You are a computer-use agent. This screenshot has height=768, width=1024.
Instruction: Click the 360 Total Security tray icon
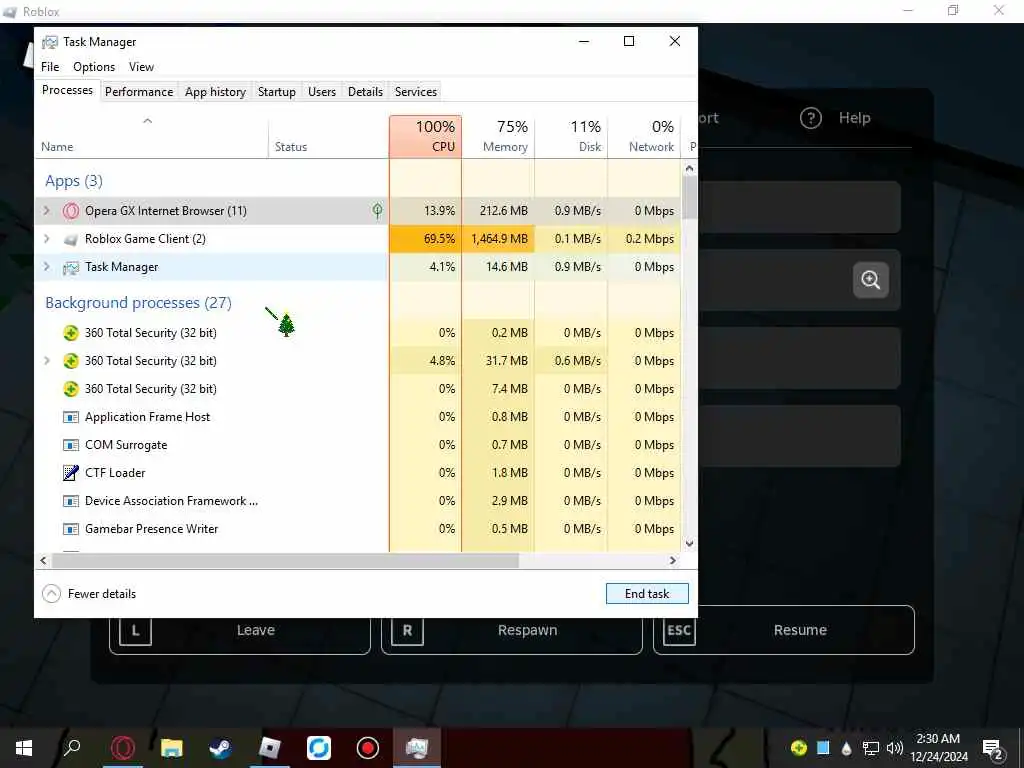point(798,748)
